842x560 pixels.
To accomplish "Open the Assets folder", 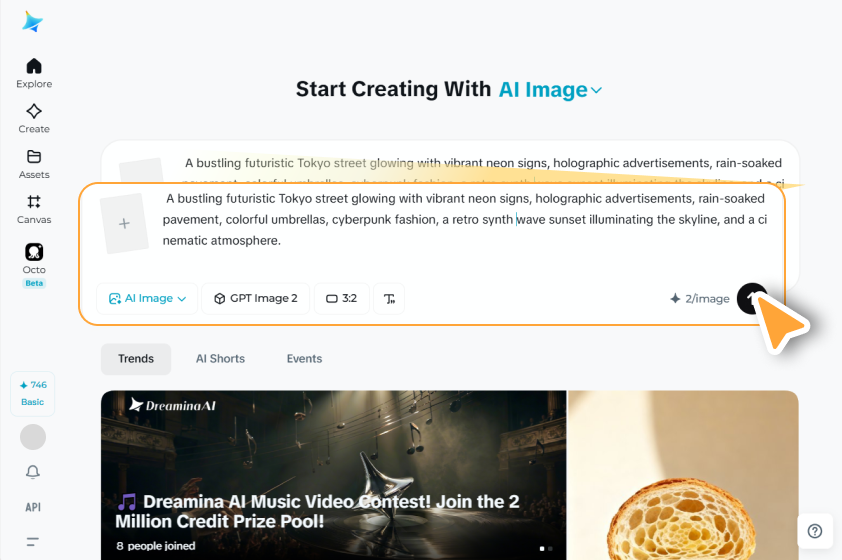I will point(34,164).
